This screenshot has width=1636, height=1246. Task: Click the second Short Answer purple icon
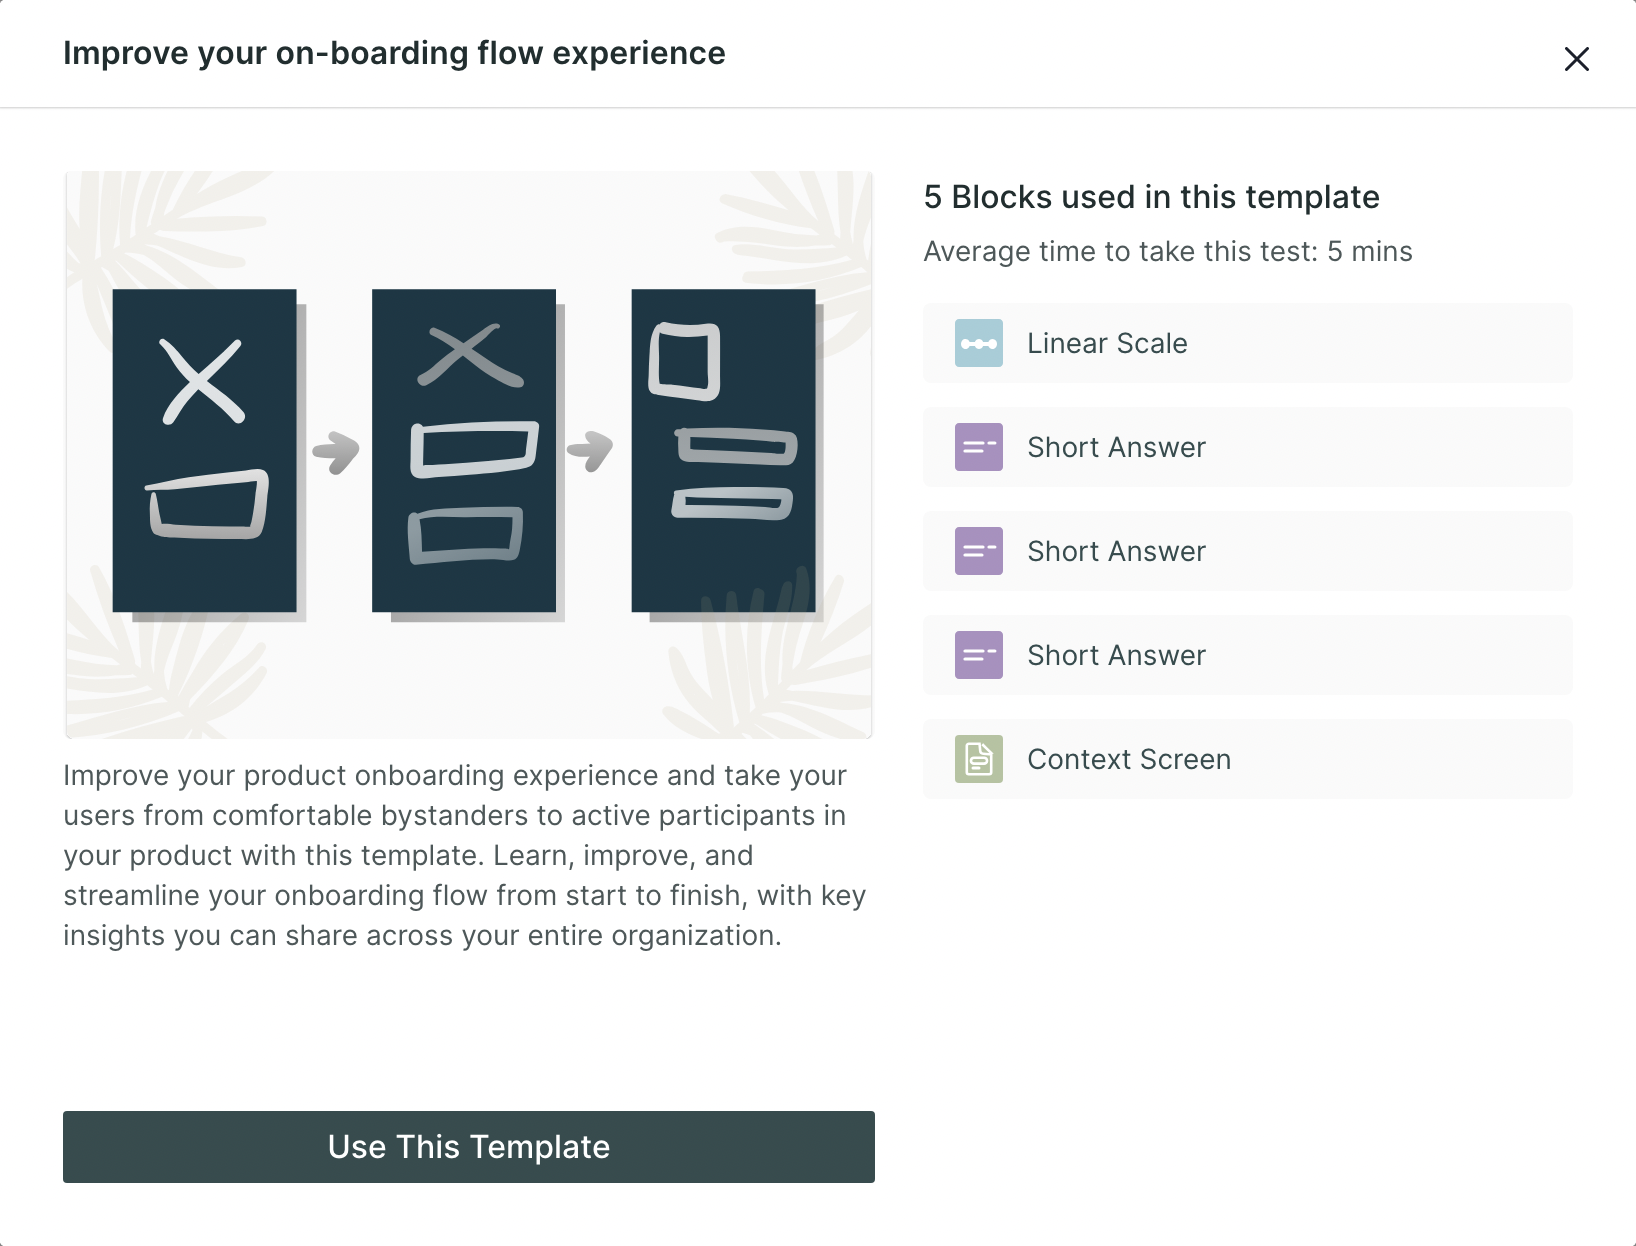click(979, 551)
